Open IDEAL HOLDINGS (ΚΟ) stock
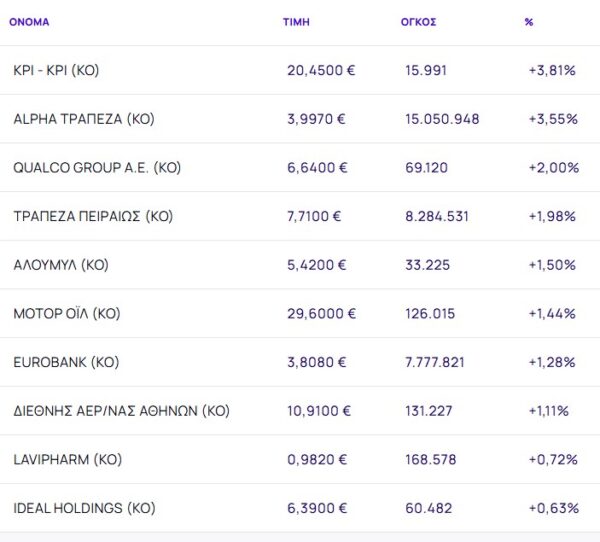The image size is (600, 542). [x=84, y=508]
